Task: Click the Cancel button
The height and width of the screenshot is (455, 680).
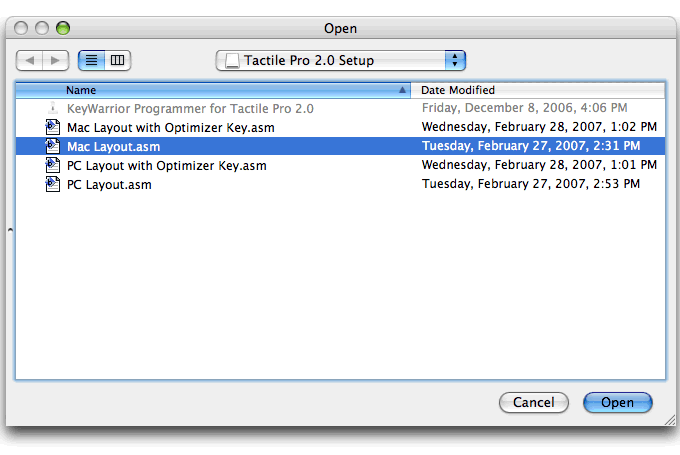Action: (x=533, y=403)
